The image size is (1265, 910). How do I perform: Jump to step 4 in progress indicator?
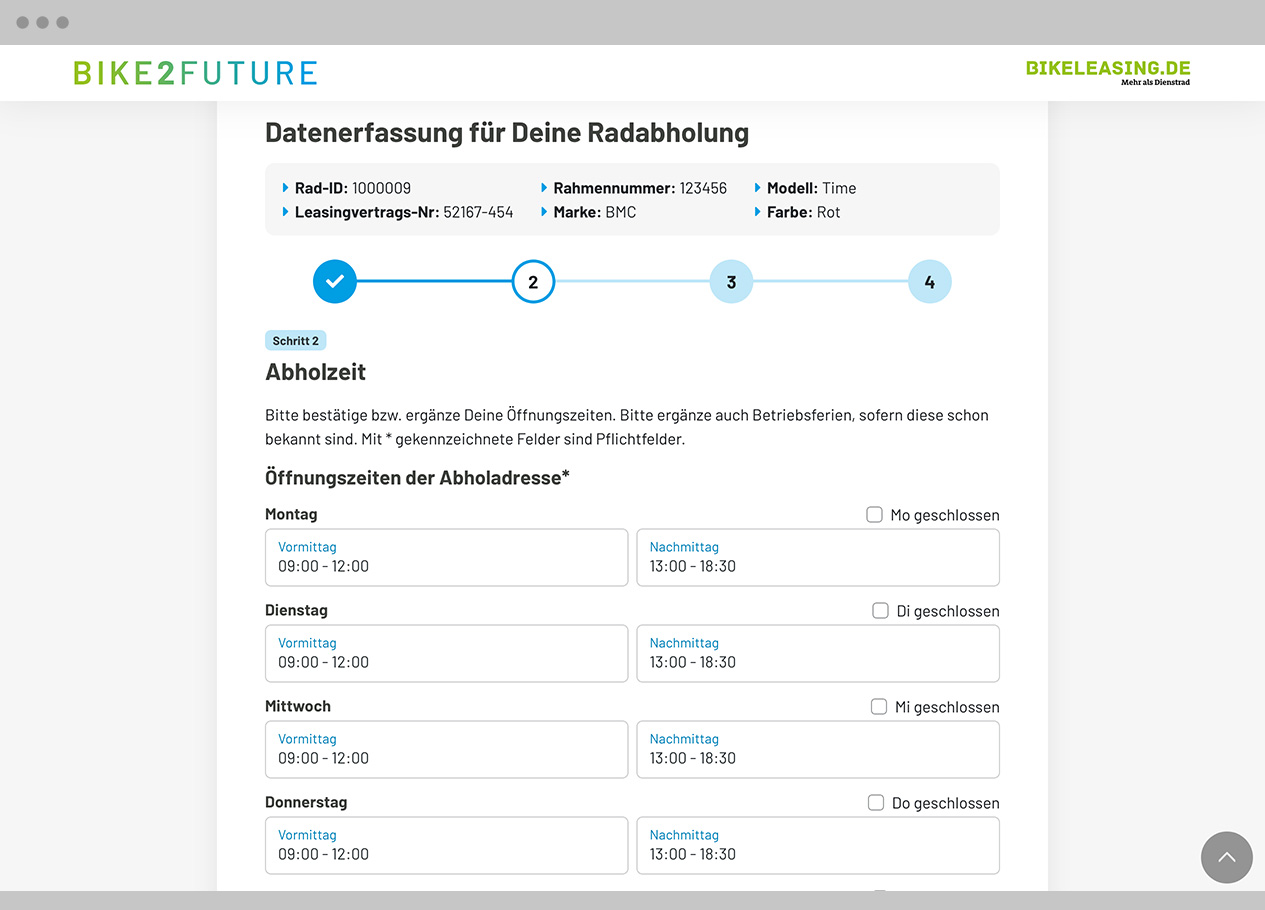[x=929, y=282]
